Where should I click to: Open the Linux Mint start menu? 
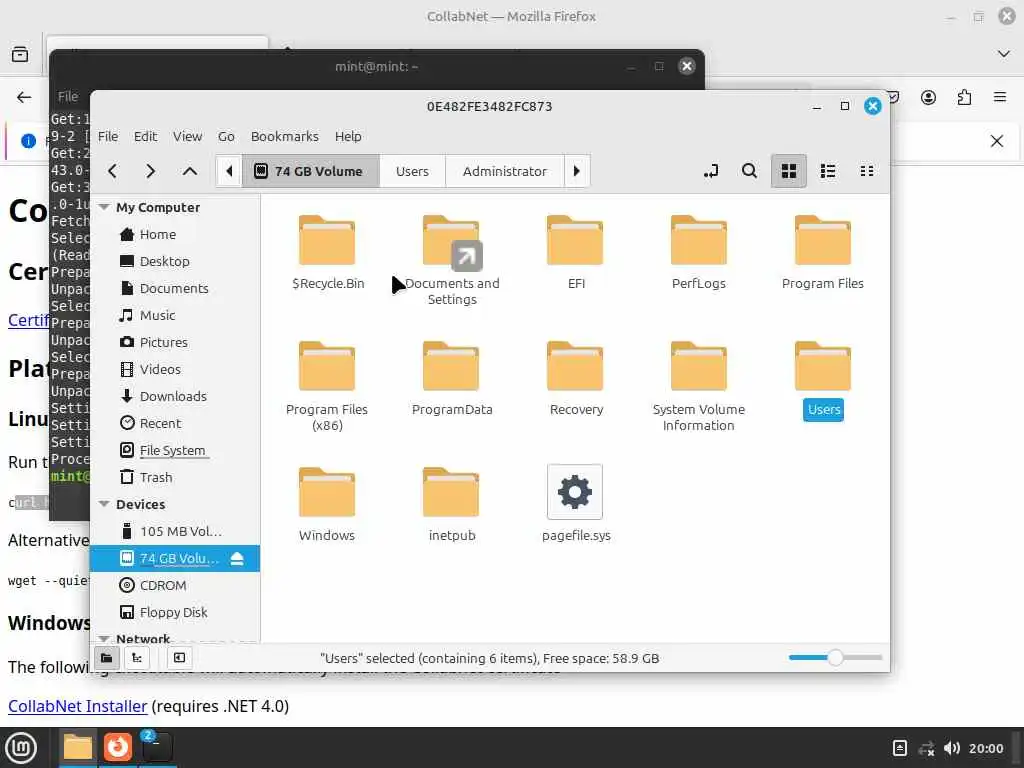click(x=21, y=747)
